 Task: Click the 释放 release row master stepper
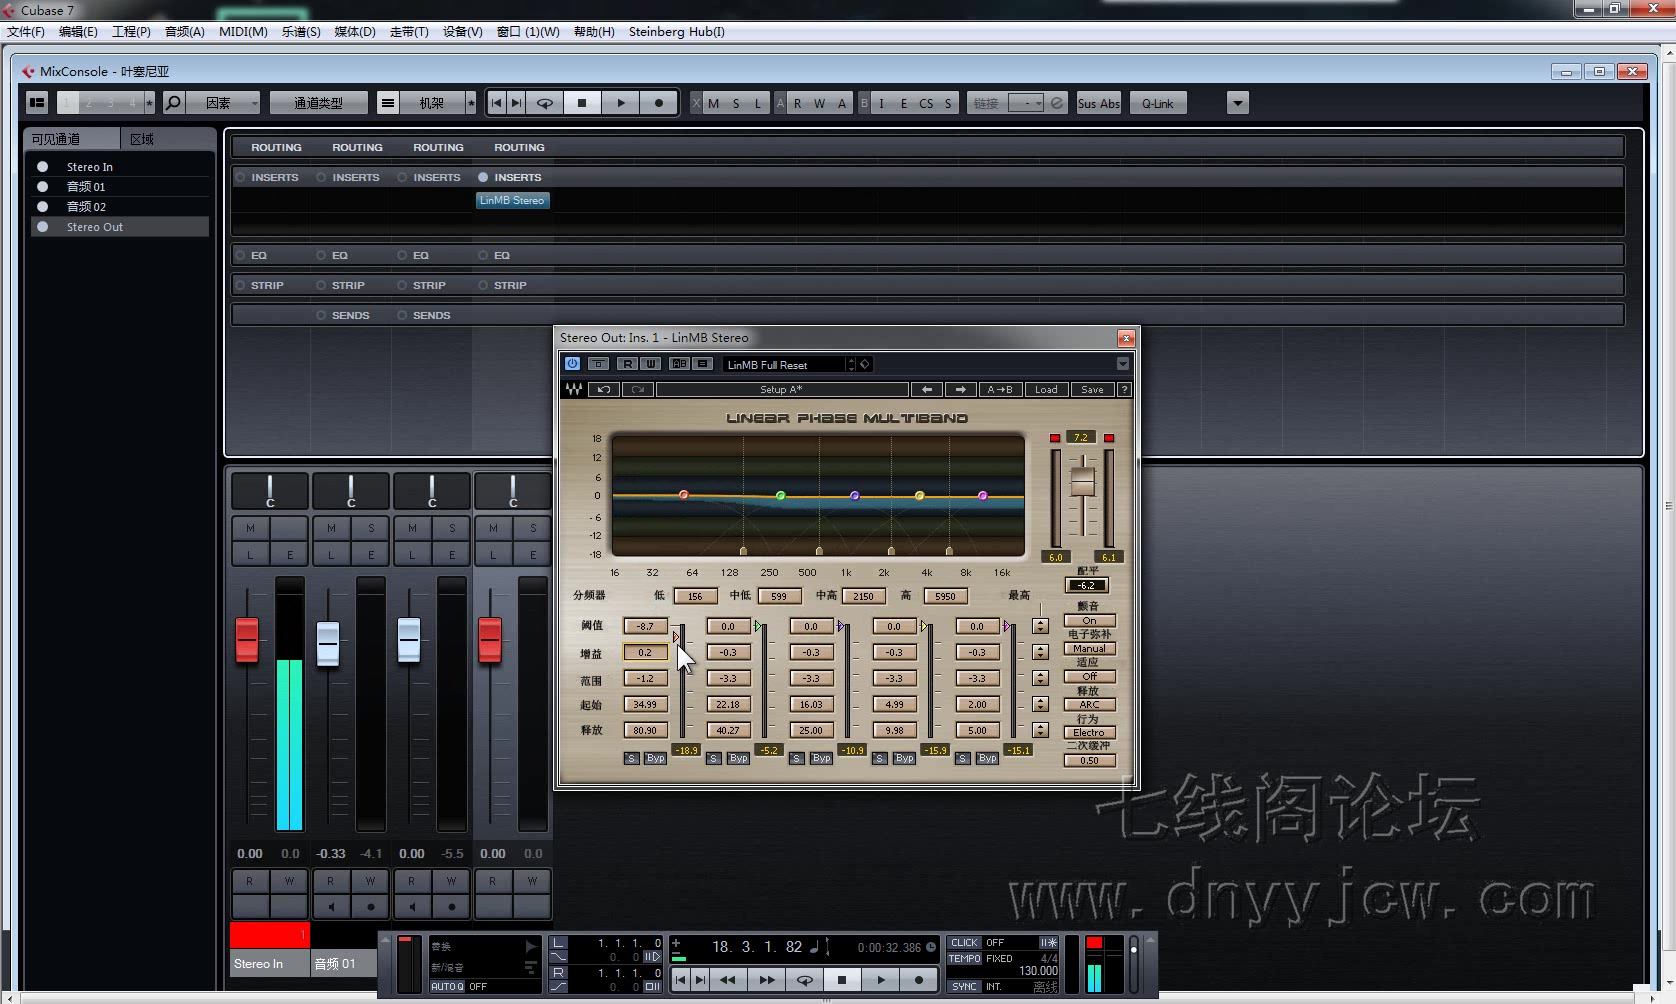tap(1040, 730)
